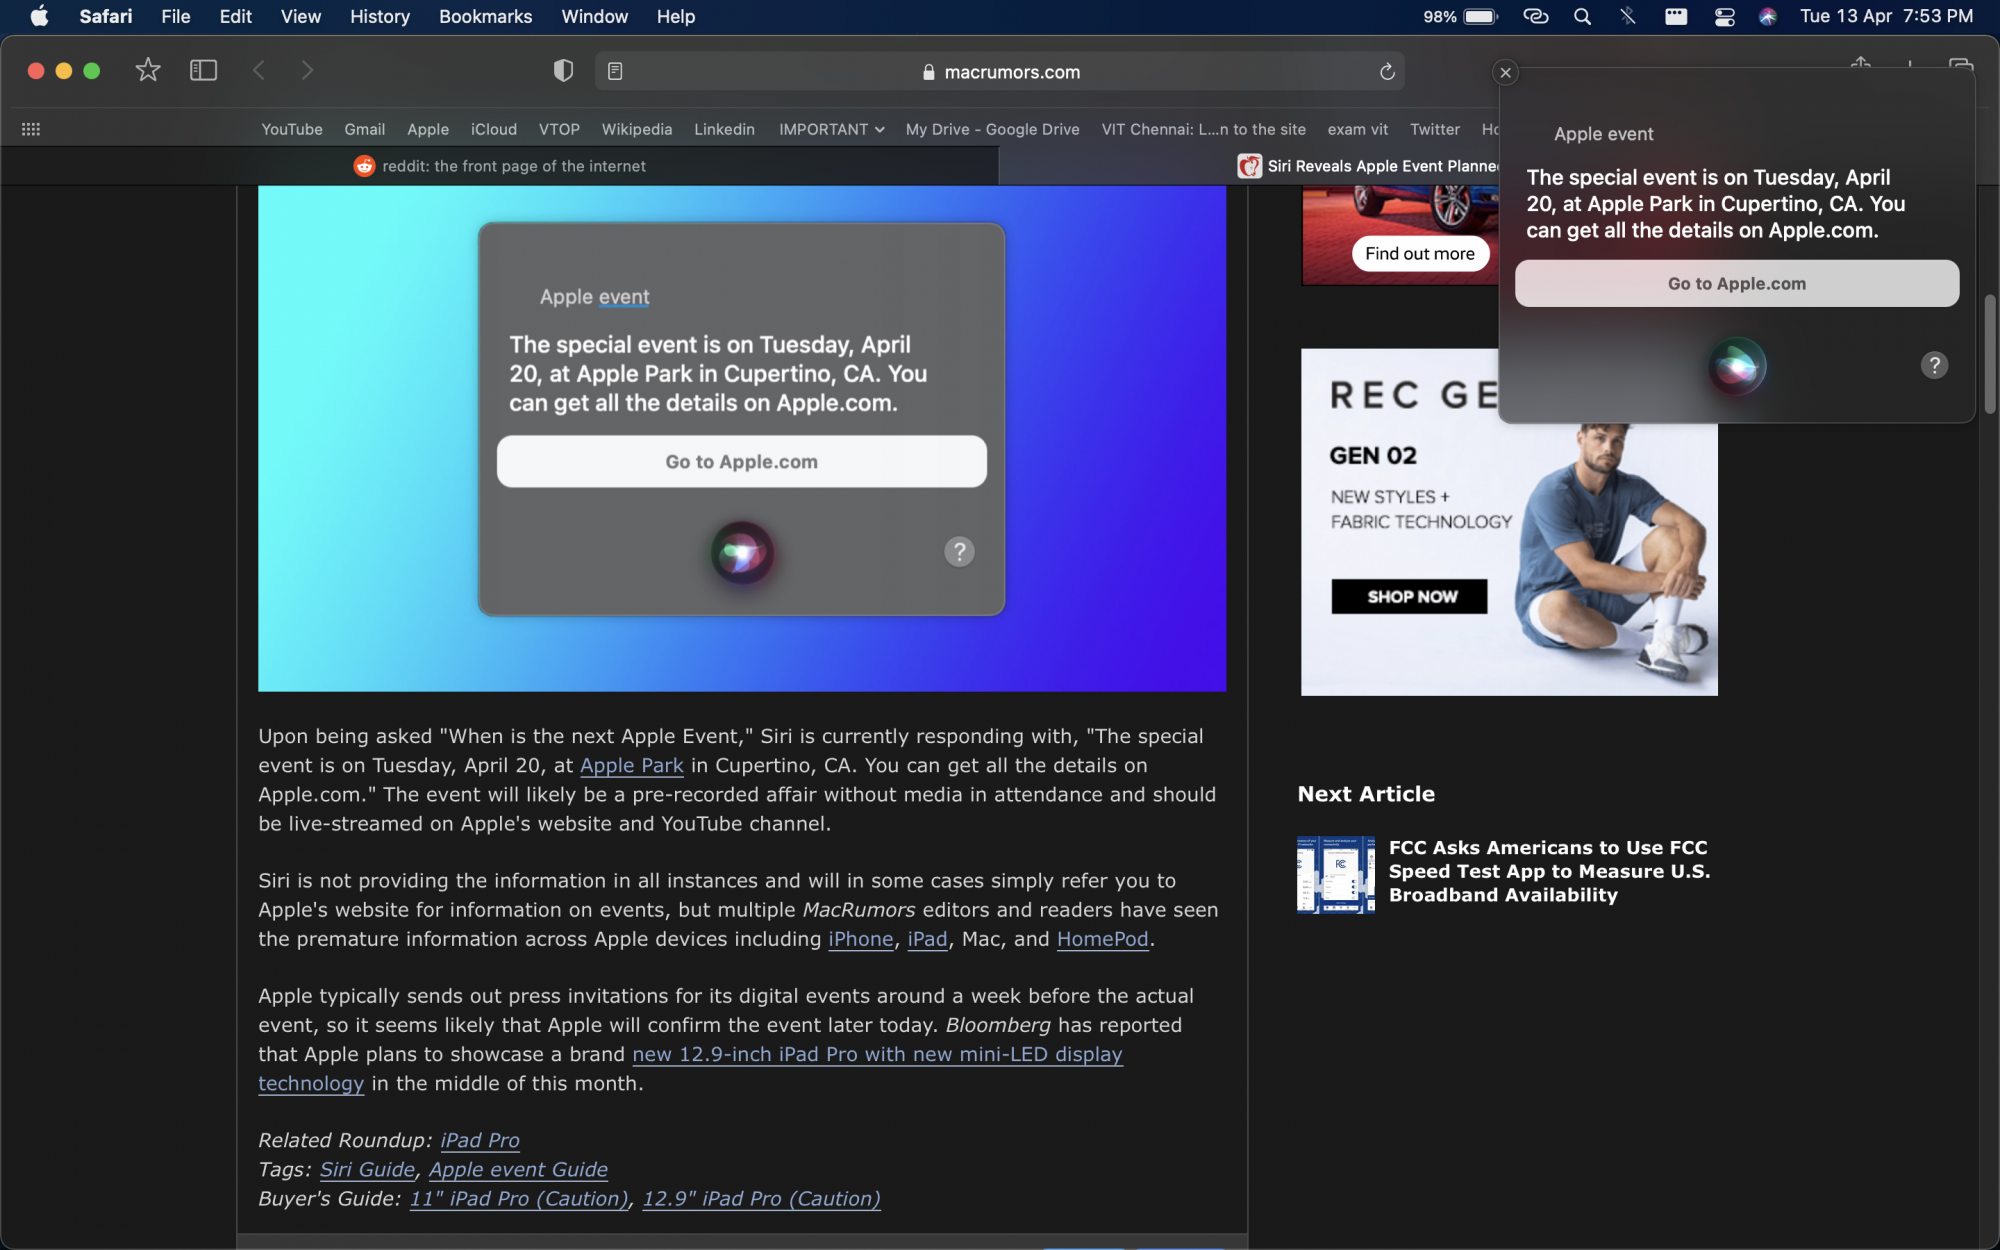Click the Siri orb in Siri panel

click(1737, 366)
